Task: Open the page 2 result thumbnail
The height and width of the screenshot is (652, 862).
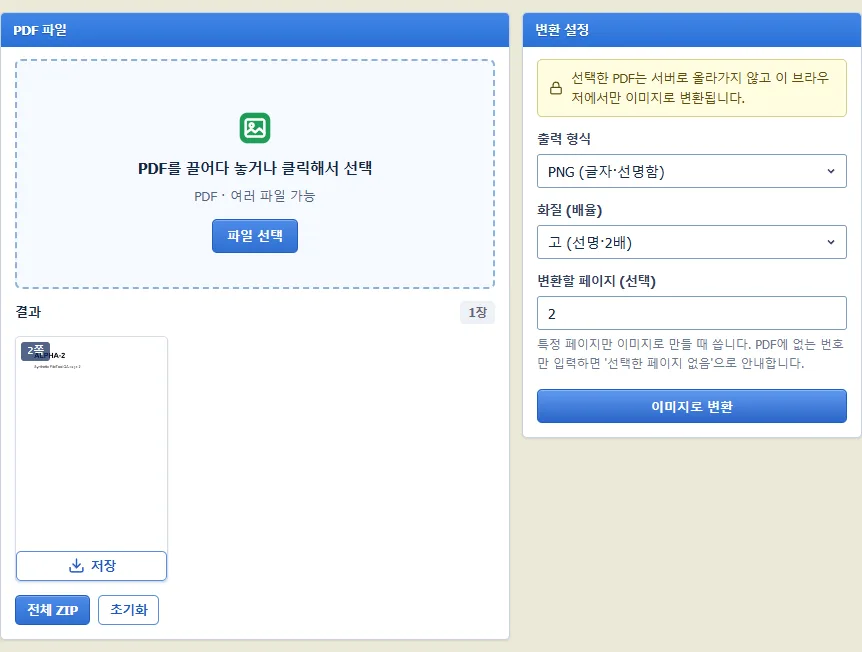Action: [x=91, y=444]
